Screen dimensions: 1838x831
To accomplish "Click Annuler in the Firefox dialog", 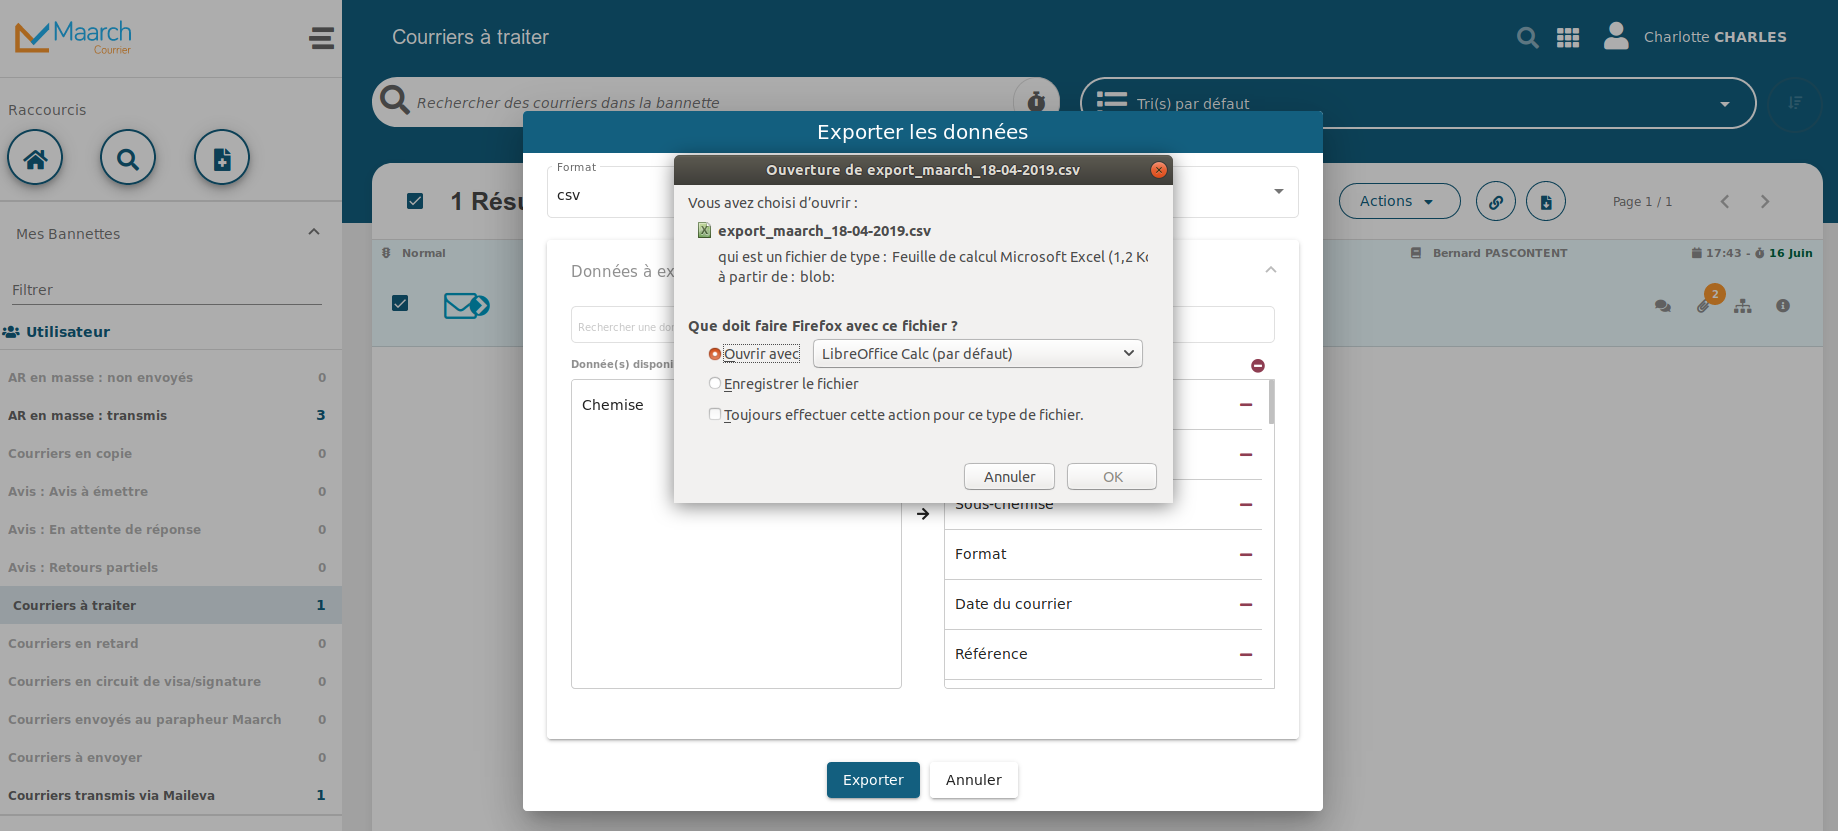I will (x=1009, y=477).
